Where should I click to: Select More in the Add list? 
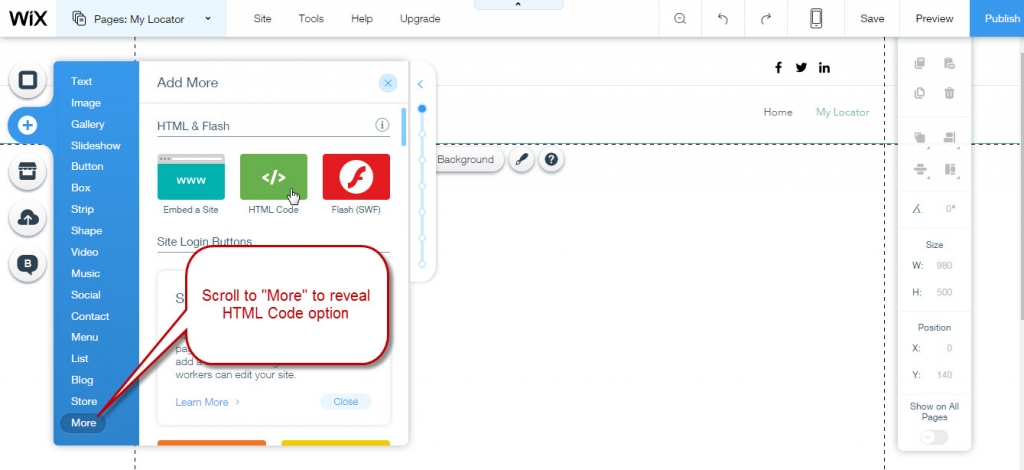pyautogui.click(x=84, y=423)
